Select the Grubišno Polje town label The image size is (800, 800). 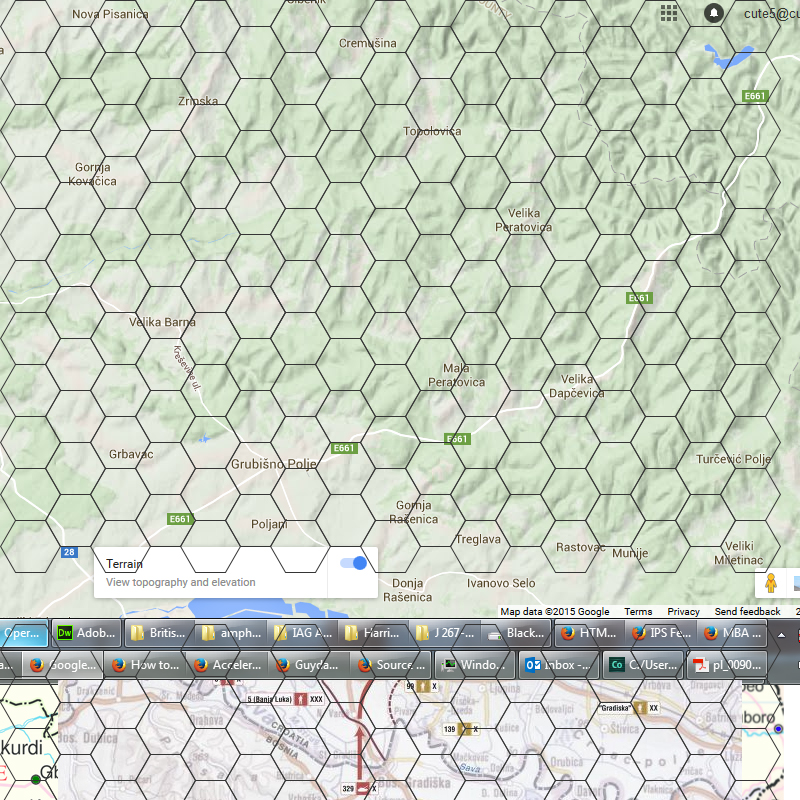[x=273, y=464]
